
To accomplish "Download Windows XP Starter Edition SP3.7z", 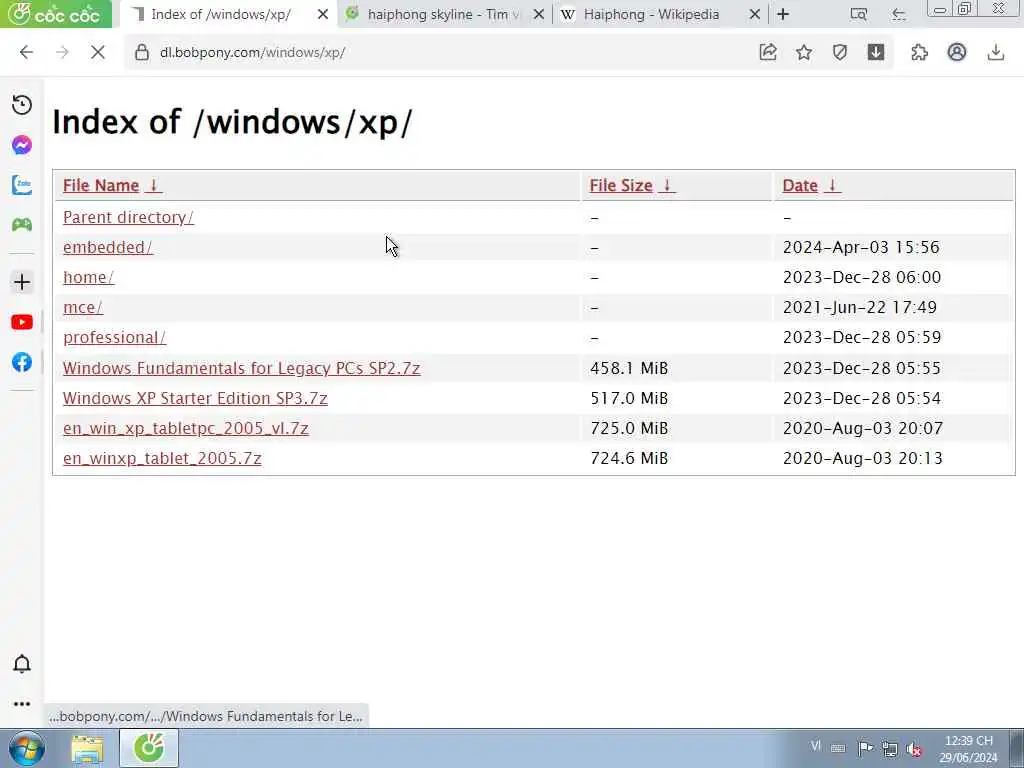I will 195,398.
